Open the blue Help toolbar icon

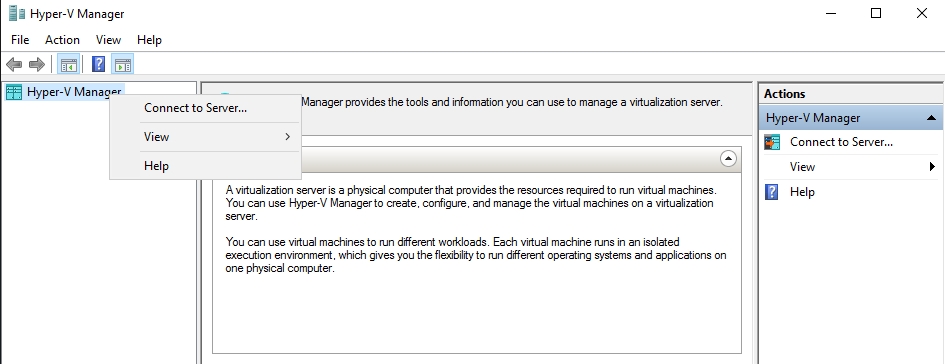pyautogui.click(x=98, y=64)
